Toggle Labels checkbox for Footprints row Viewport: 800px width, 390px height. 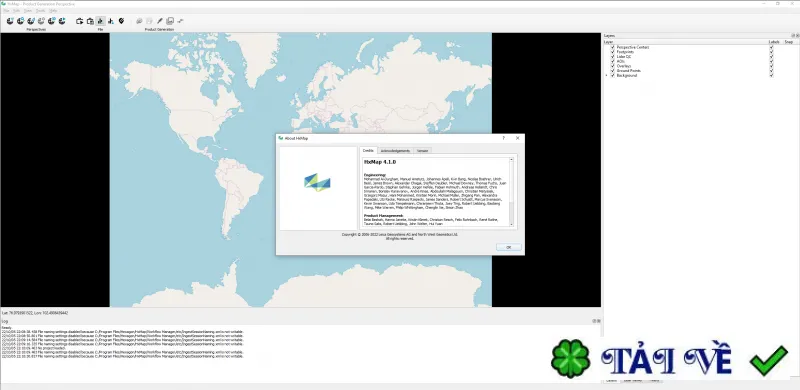(771, 52)
